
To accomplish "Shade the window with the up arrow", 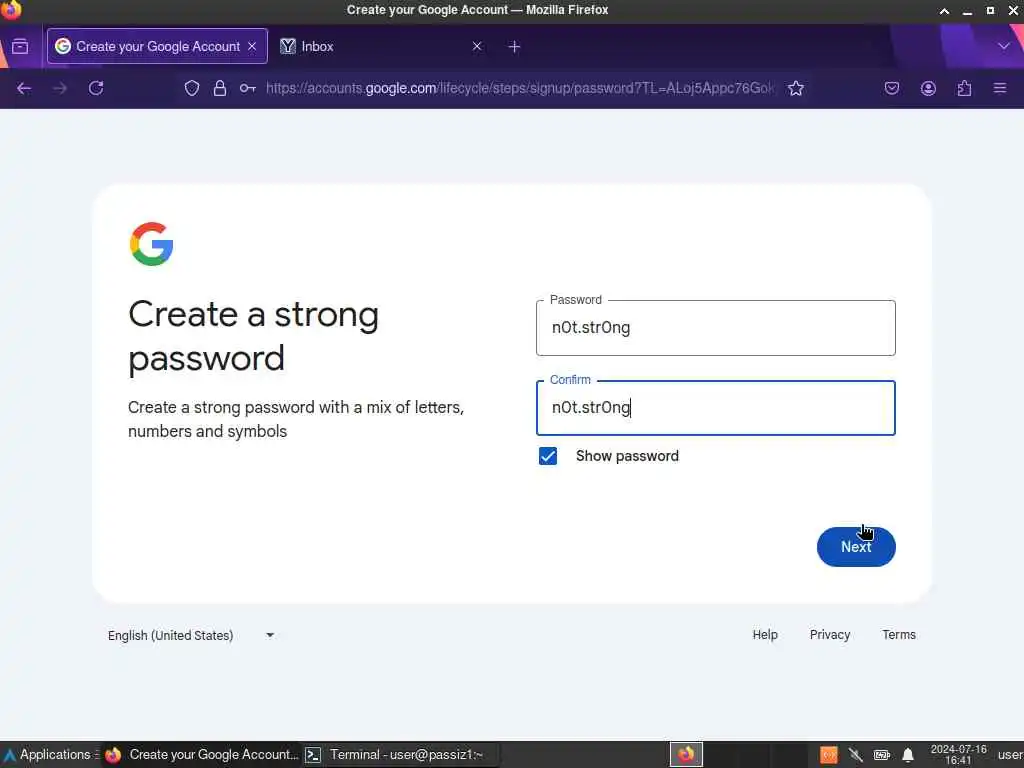I will pos(944,10).
